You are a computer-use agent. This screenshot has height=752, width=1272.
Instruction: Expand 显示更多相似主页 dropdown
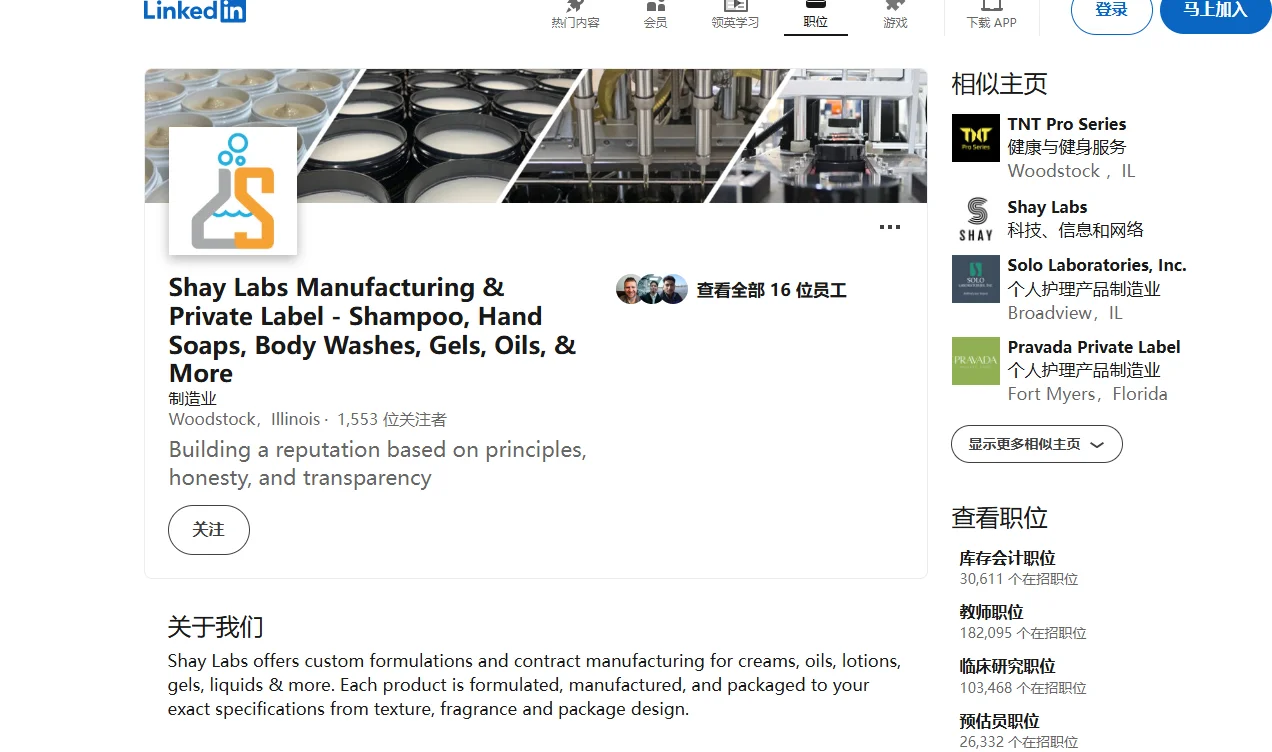(x=1037, y=444)
